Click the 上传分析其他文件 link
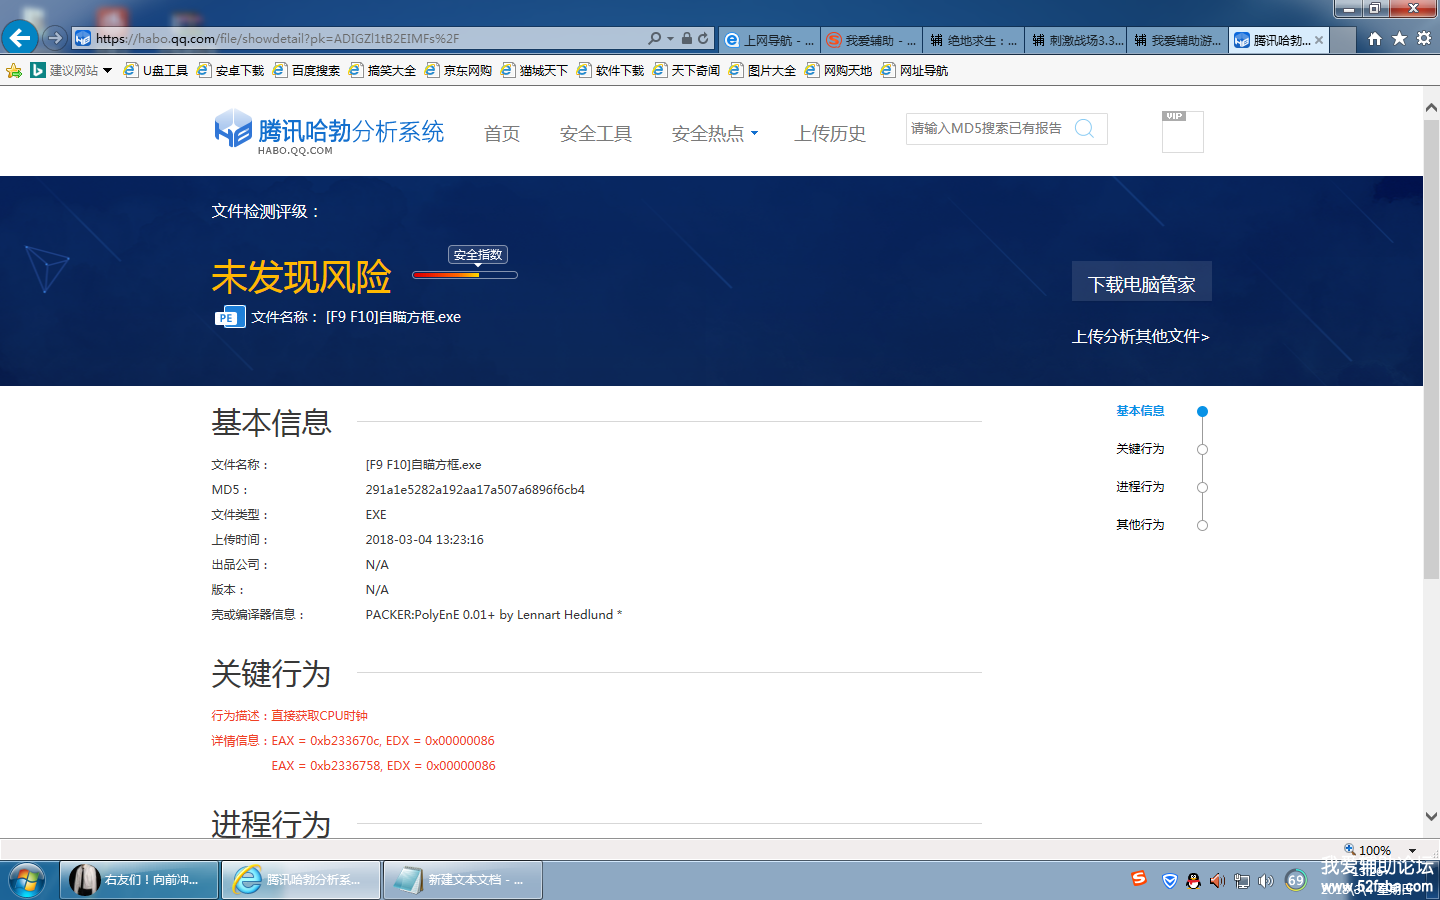This screenshot has height=900, width=1440. click(x=1141, y=336)
